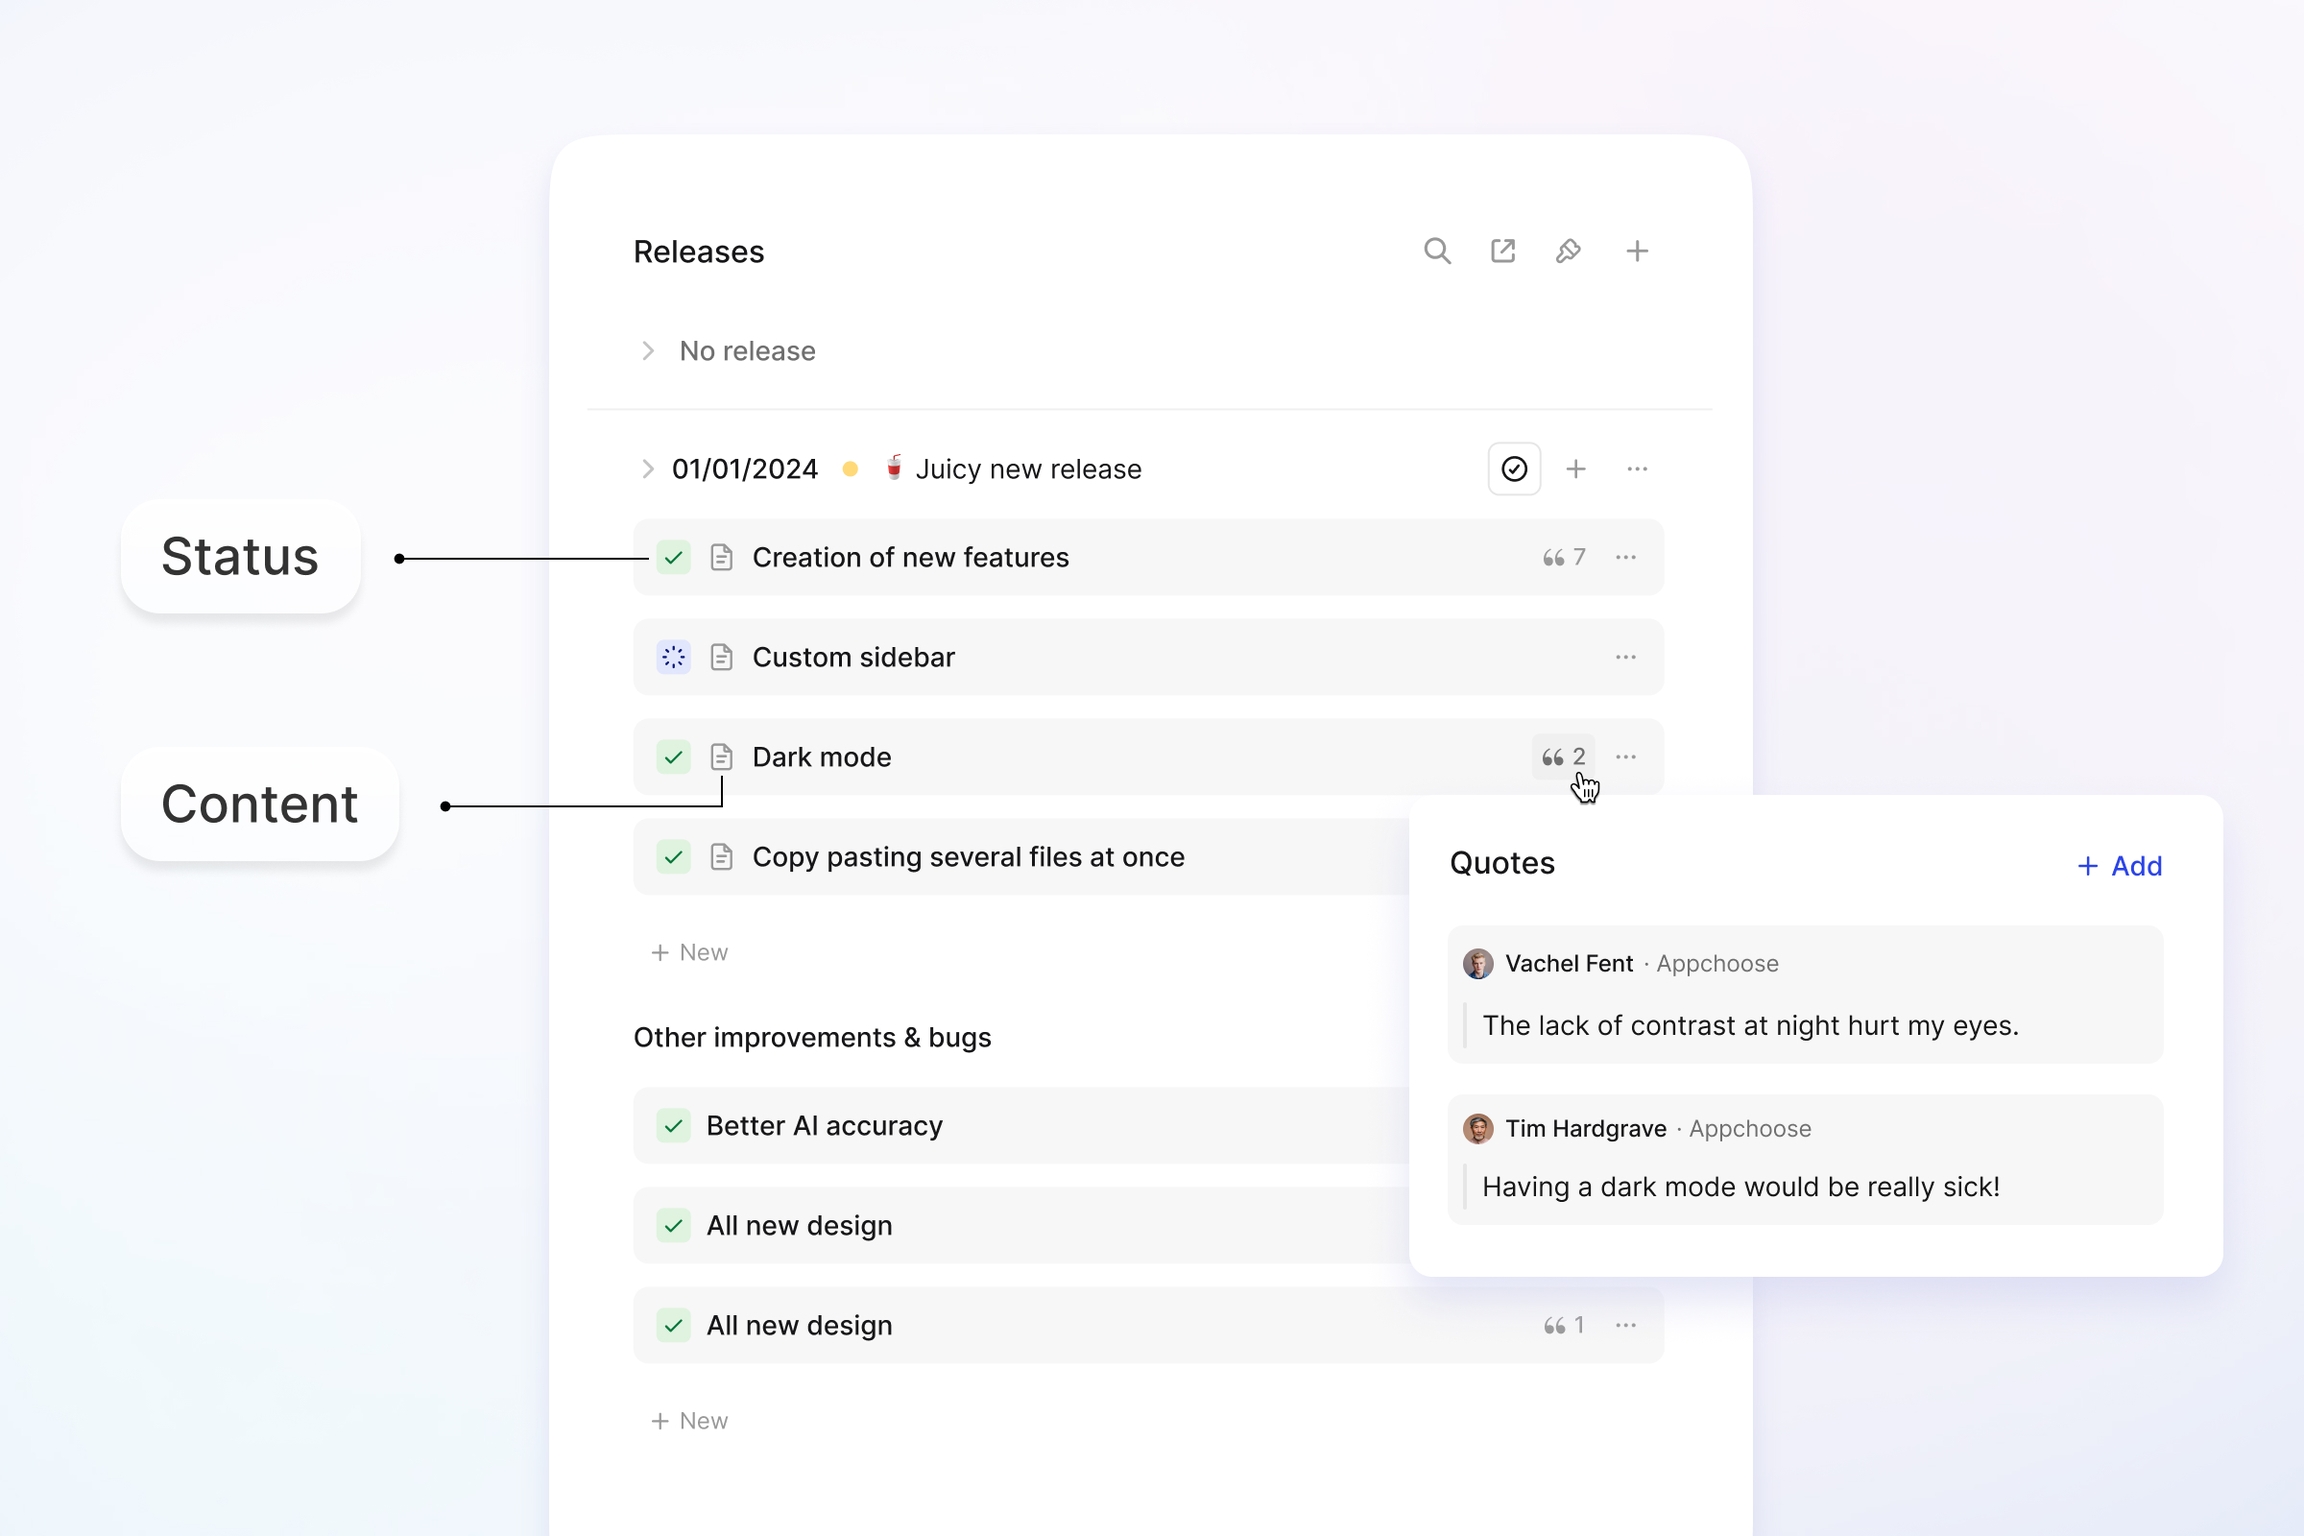The height and width of the screenshot is (1536, 2304).
Task: Click document icon next to Custom sidebar
Action: [x=721, y=657]
